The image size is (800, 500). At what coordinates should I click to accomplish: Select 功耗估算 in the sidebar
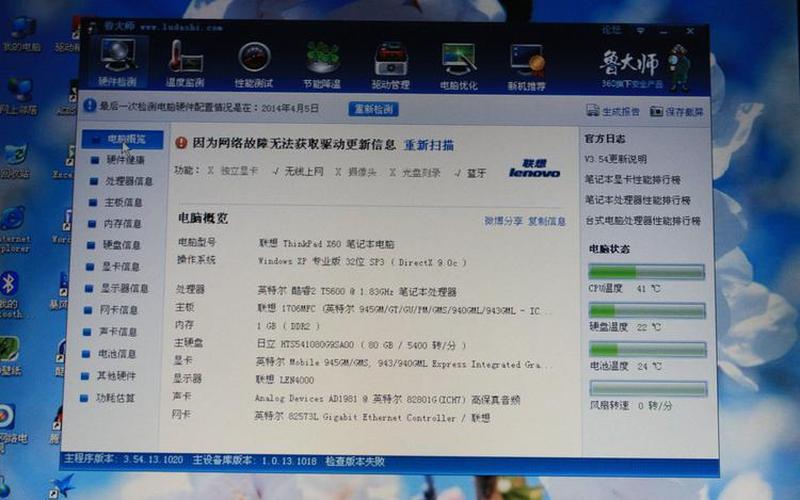click(x=106, y=398)
